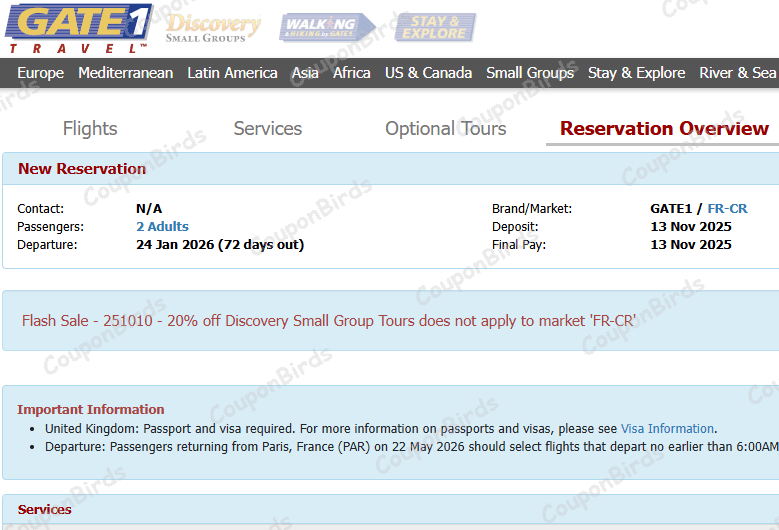The image size is (779, 530).
Task: Select Stay & Explore navigation item
Action: (x=636, y=73)
